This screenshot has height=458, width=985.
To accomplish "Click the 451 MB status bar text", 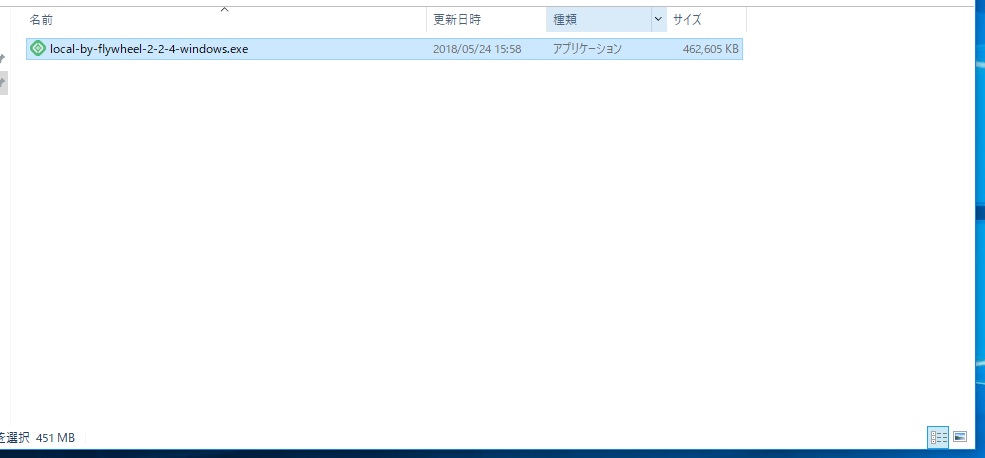I will coord(55,438).
